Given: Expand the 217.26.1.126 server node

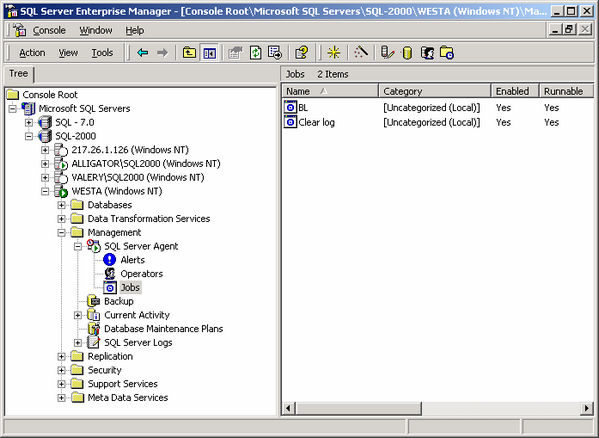Looking at the screenshot, I should (45, 150).
